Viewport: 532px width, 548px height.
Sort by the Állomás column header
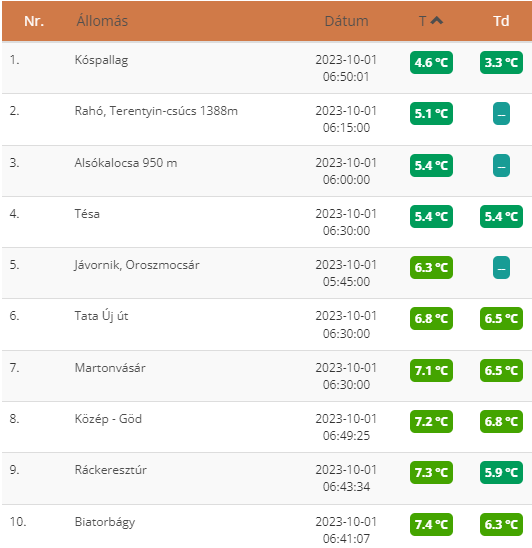click(x=102, y=21)
